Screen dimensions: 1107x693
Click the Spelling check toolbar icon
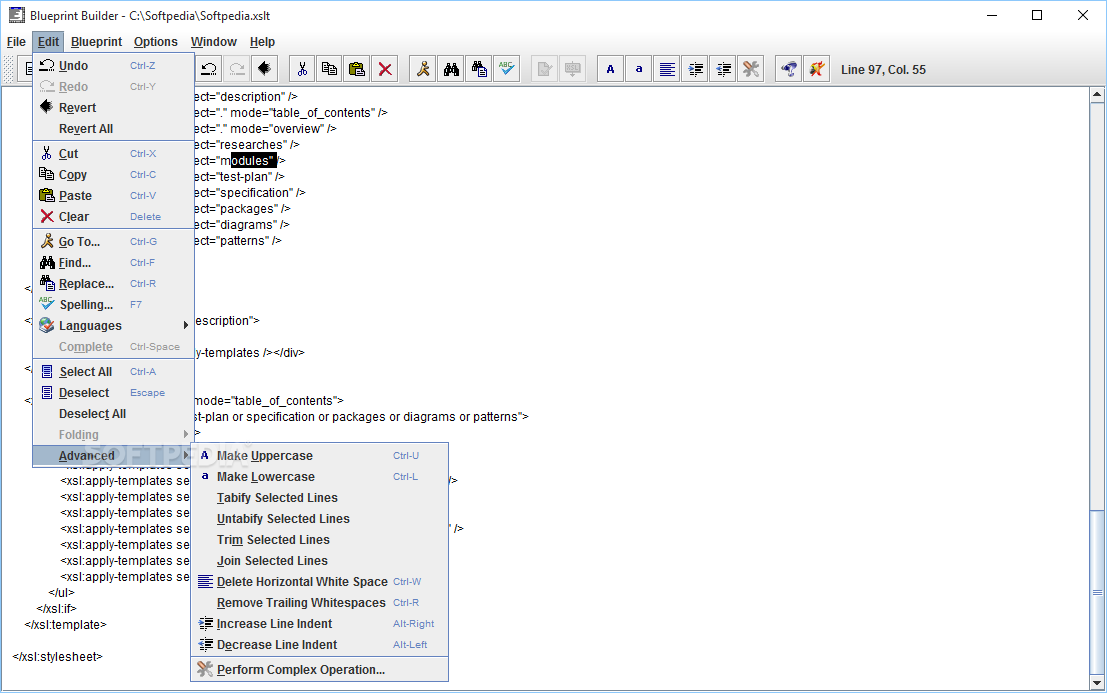(x=507, y=69)
